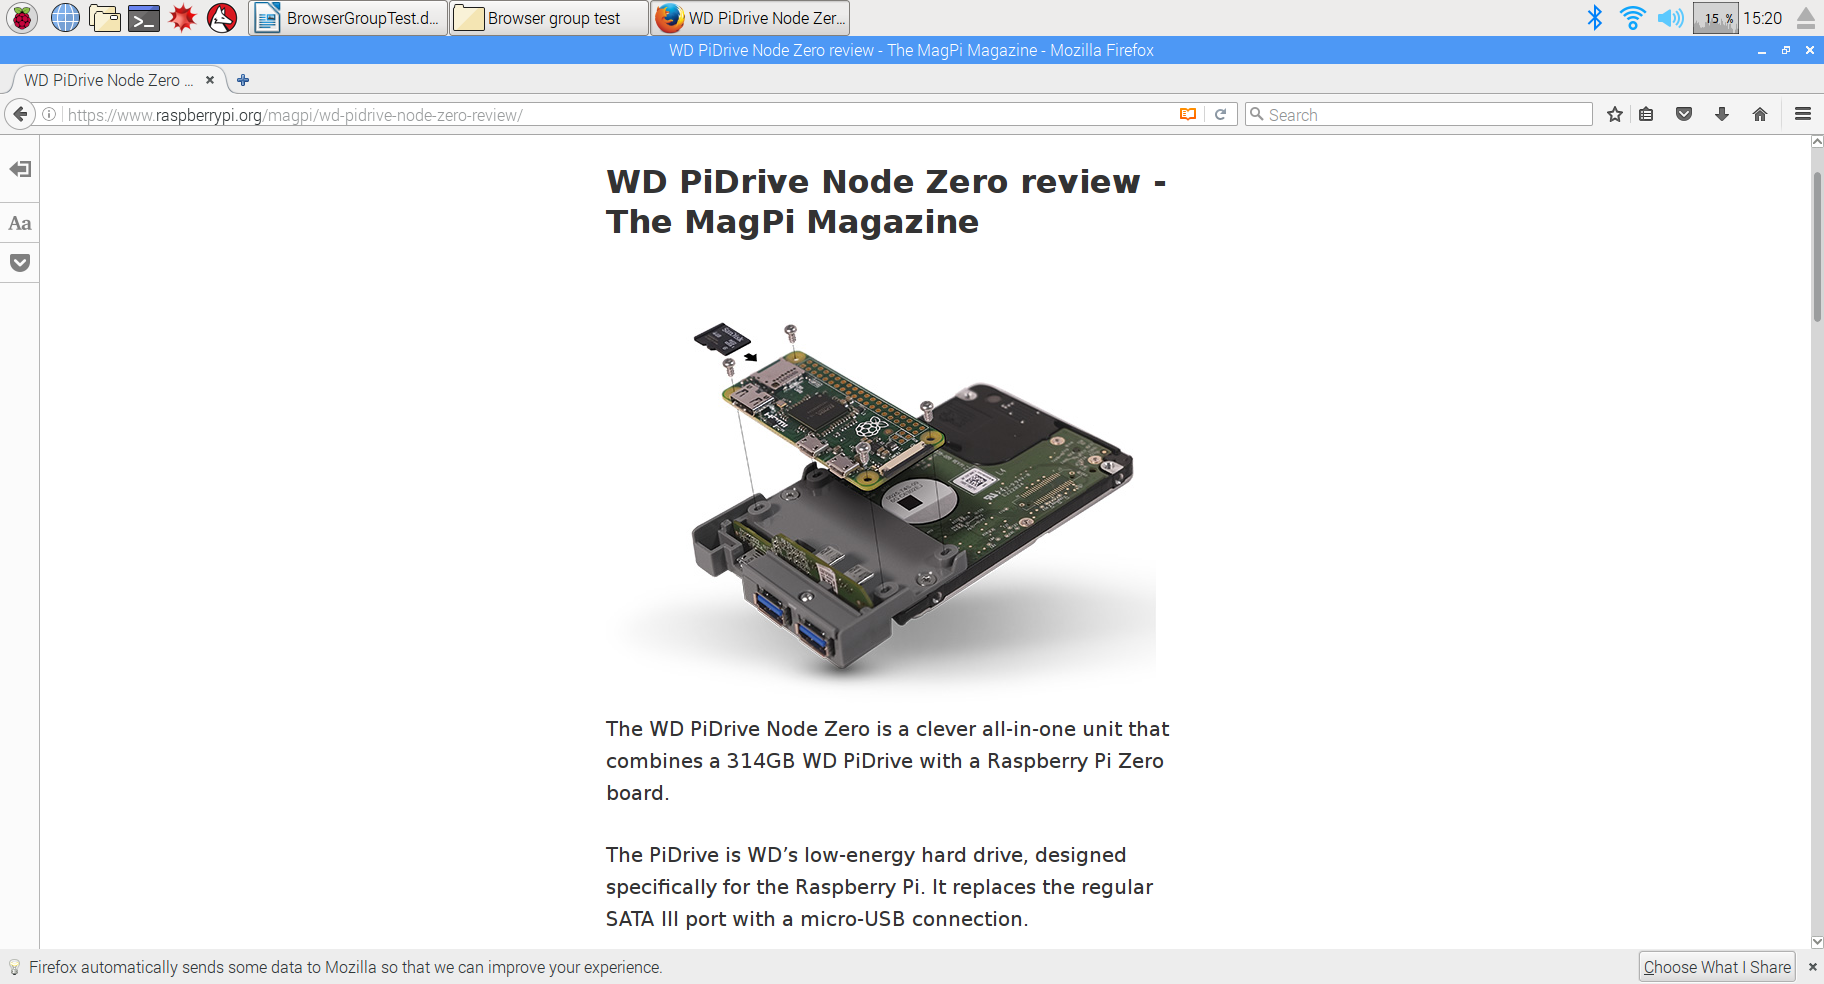The height and width of the screenshot is (984, 1824).
Task: Click the URL address bar
Action: (x=620, y=115)
